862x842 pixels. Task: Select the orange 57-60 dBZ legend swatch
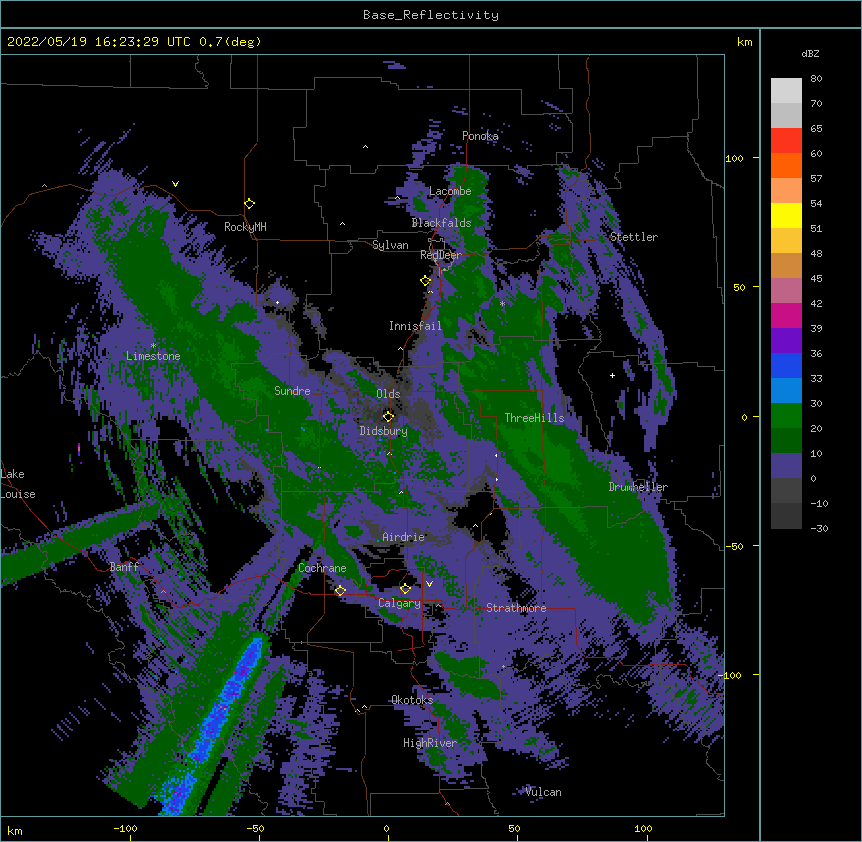coord(786,165)
